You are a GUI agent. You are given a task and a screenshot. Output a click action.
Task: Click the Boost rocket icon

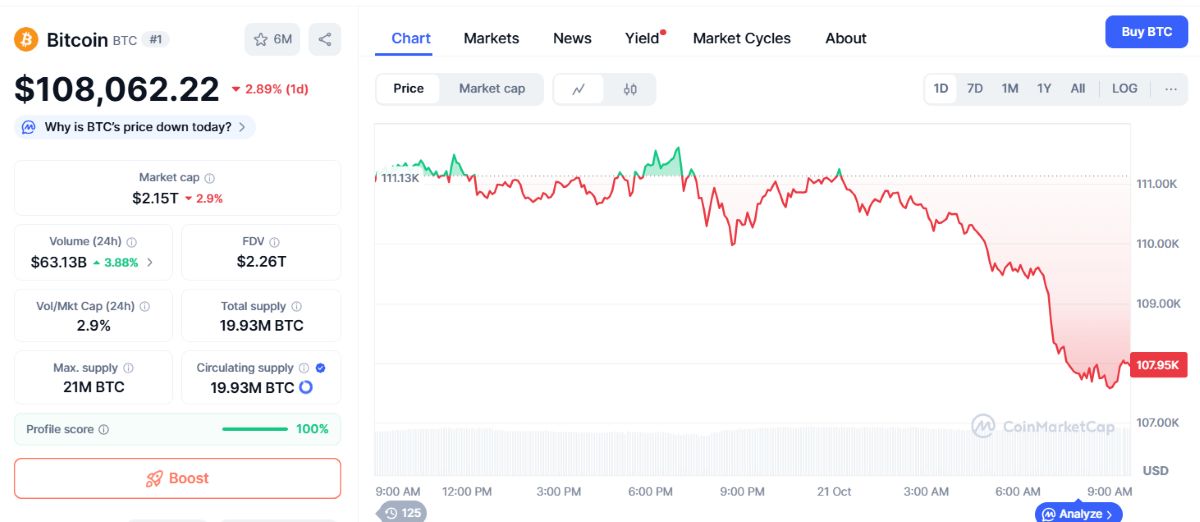154,478
